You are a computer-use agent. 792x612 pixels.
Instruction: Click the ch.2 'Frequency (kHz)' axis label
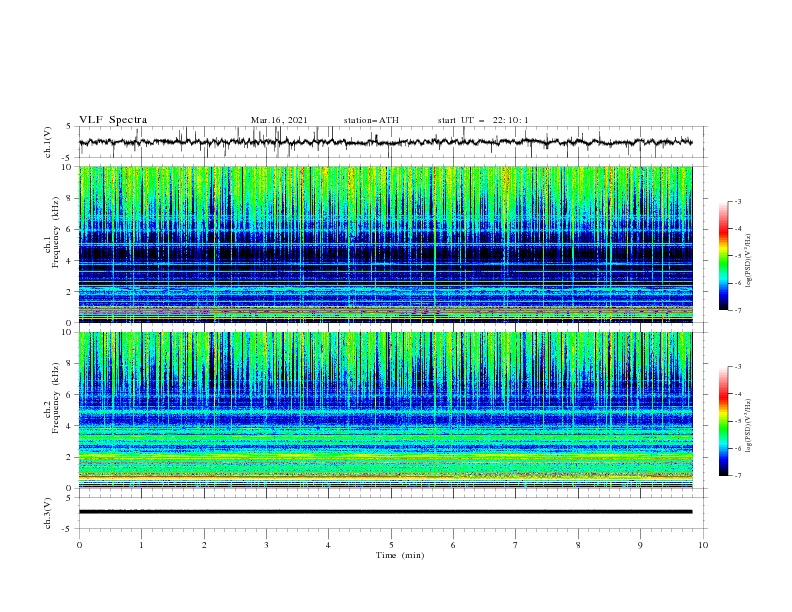tap(55, 398)
